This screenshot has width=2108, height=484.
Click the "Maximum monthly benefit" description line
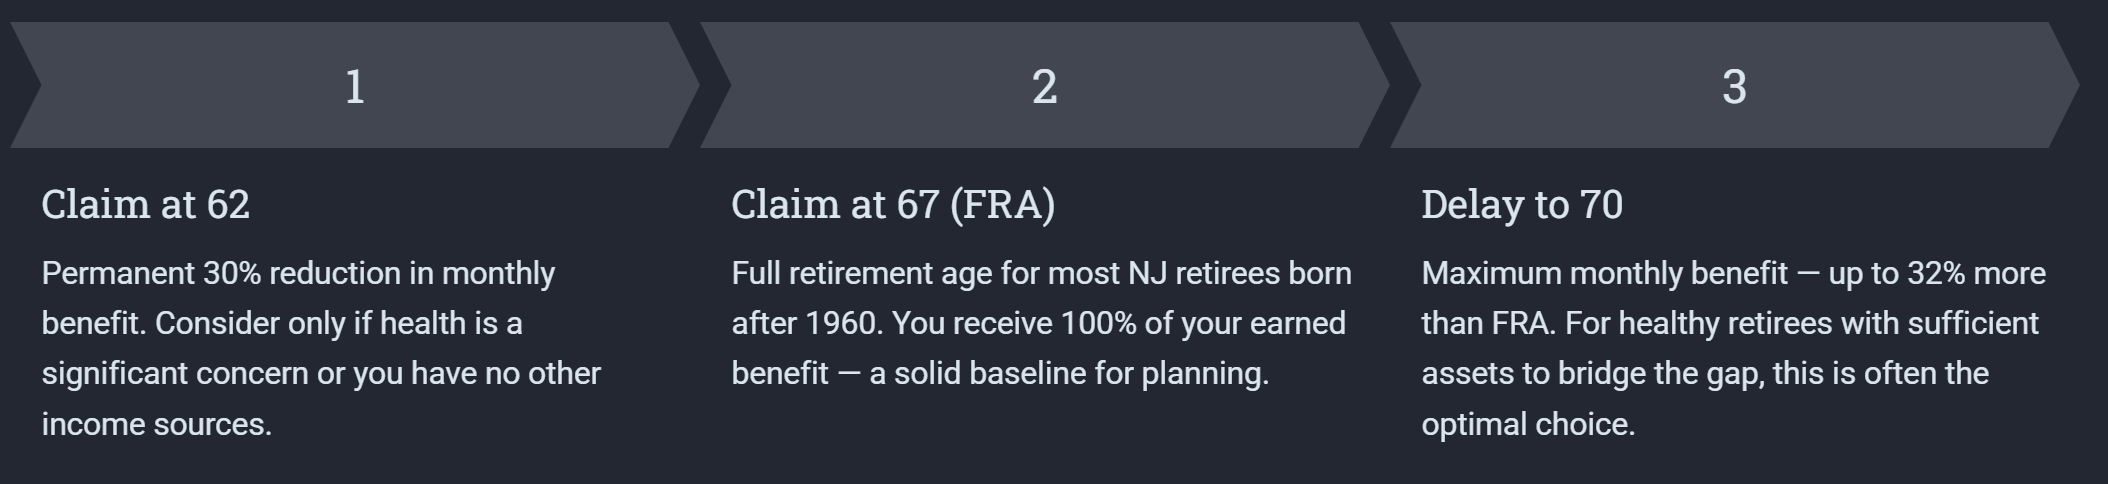coord(1604,273)
